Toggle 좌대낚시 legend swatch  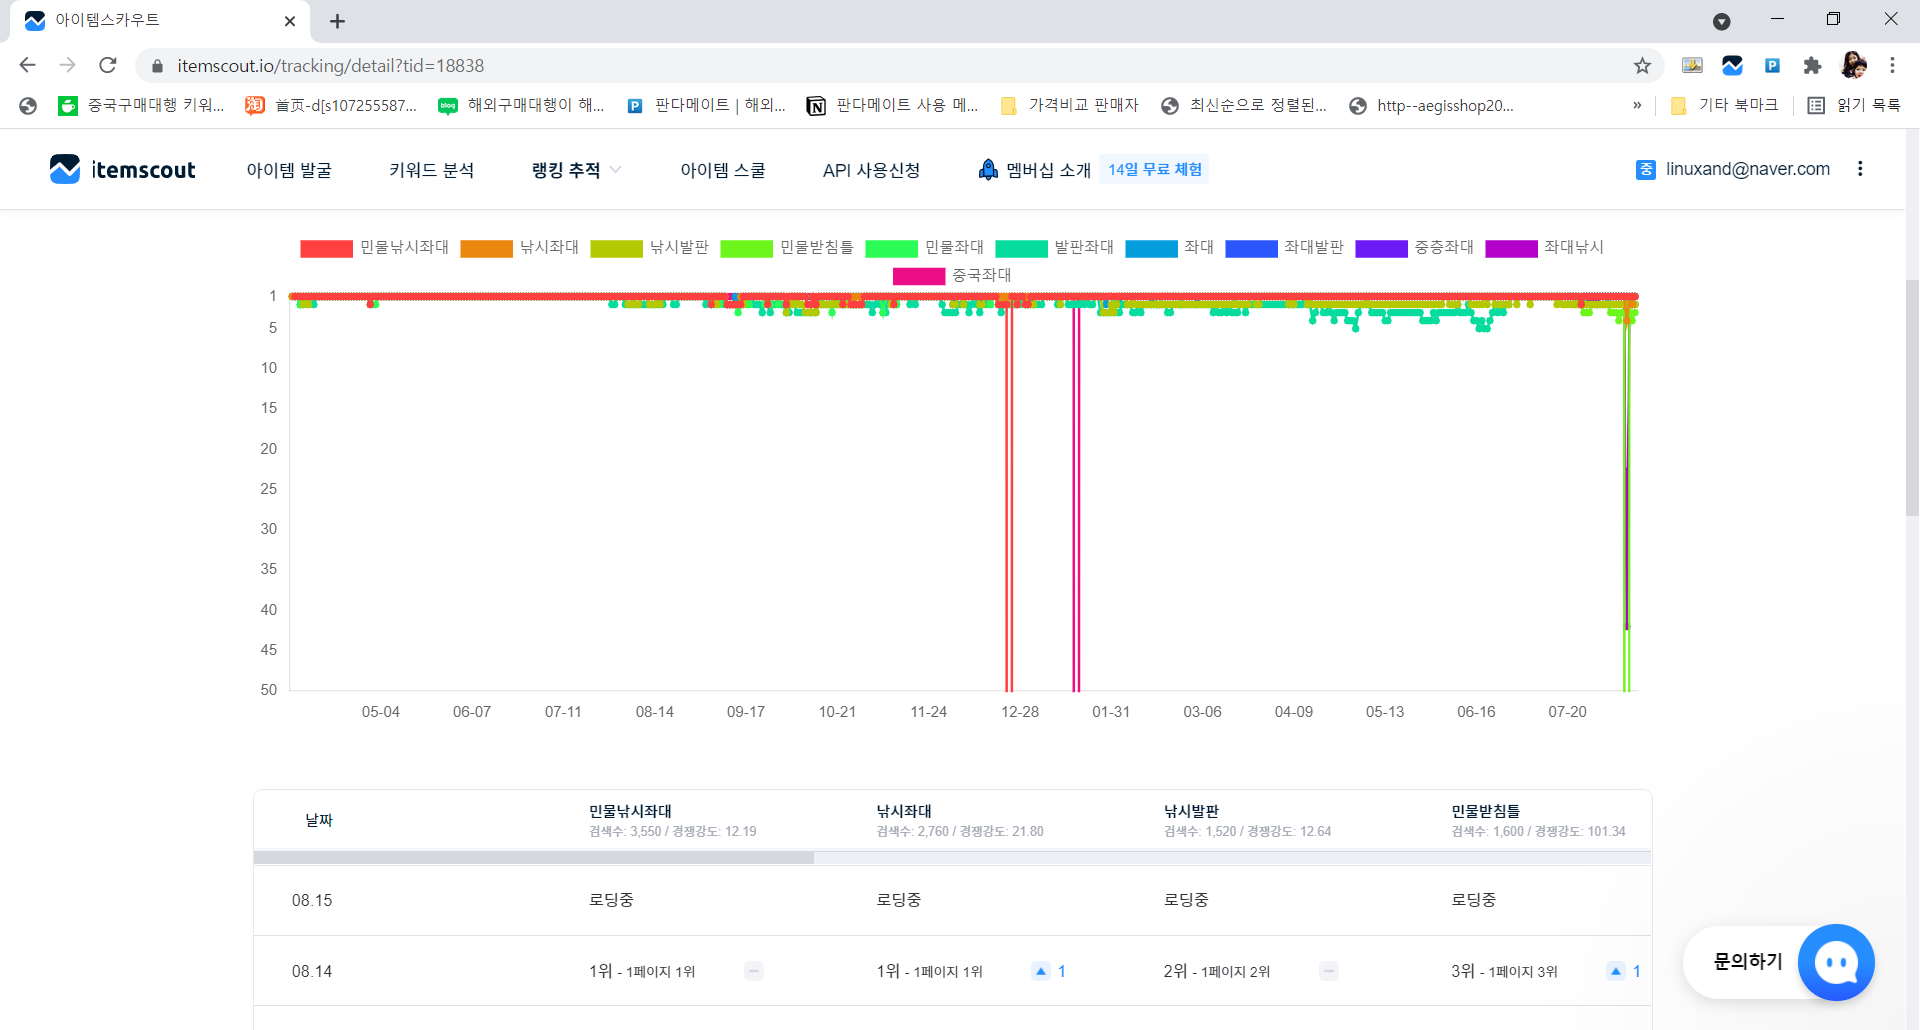coord(1511,248)
